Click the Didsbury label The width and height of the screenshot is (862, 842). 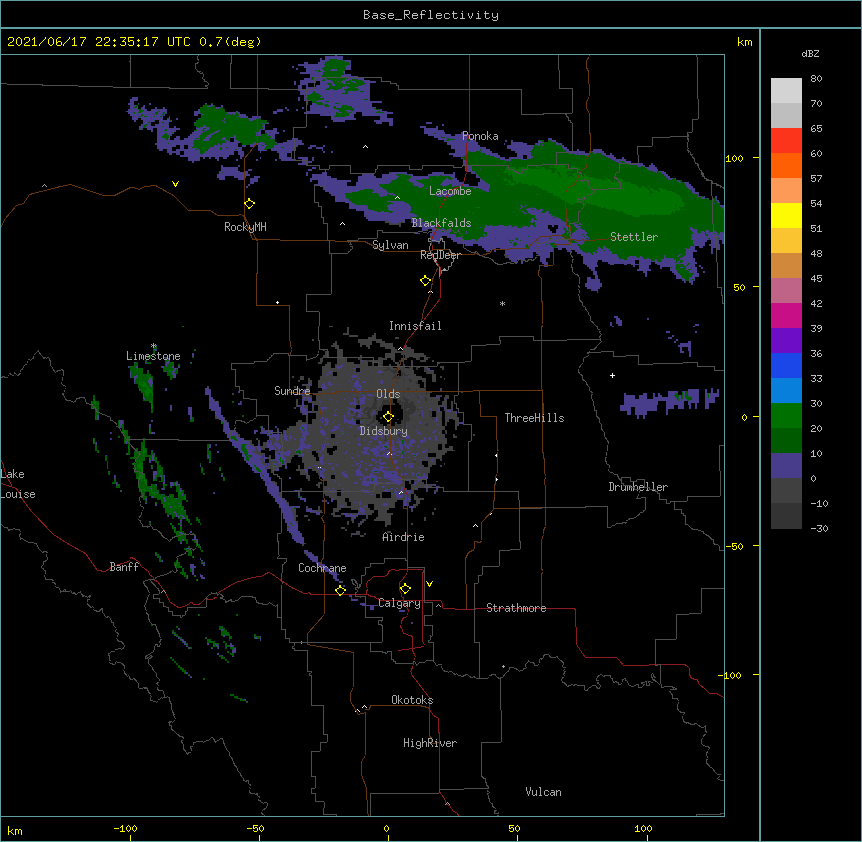click(384, 431)
